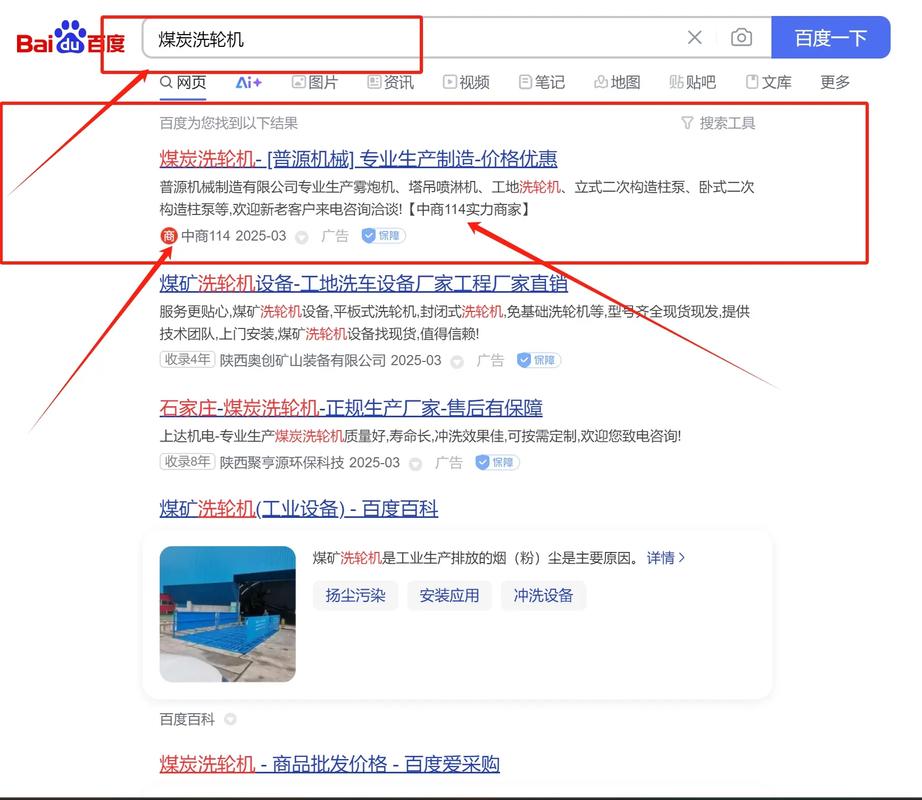The image size is (922, 800).
Task: Click 中商114 source name
Action: tap(205, 236)
